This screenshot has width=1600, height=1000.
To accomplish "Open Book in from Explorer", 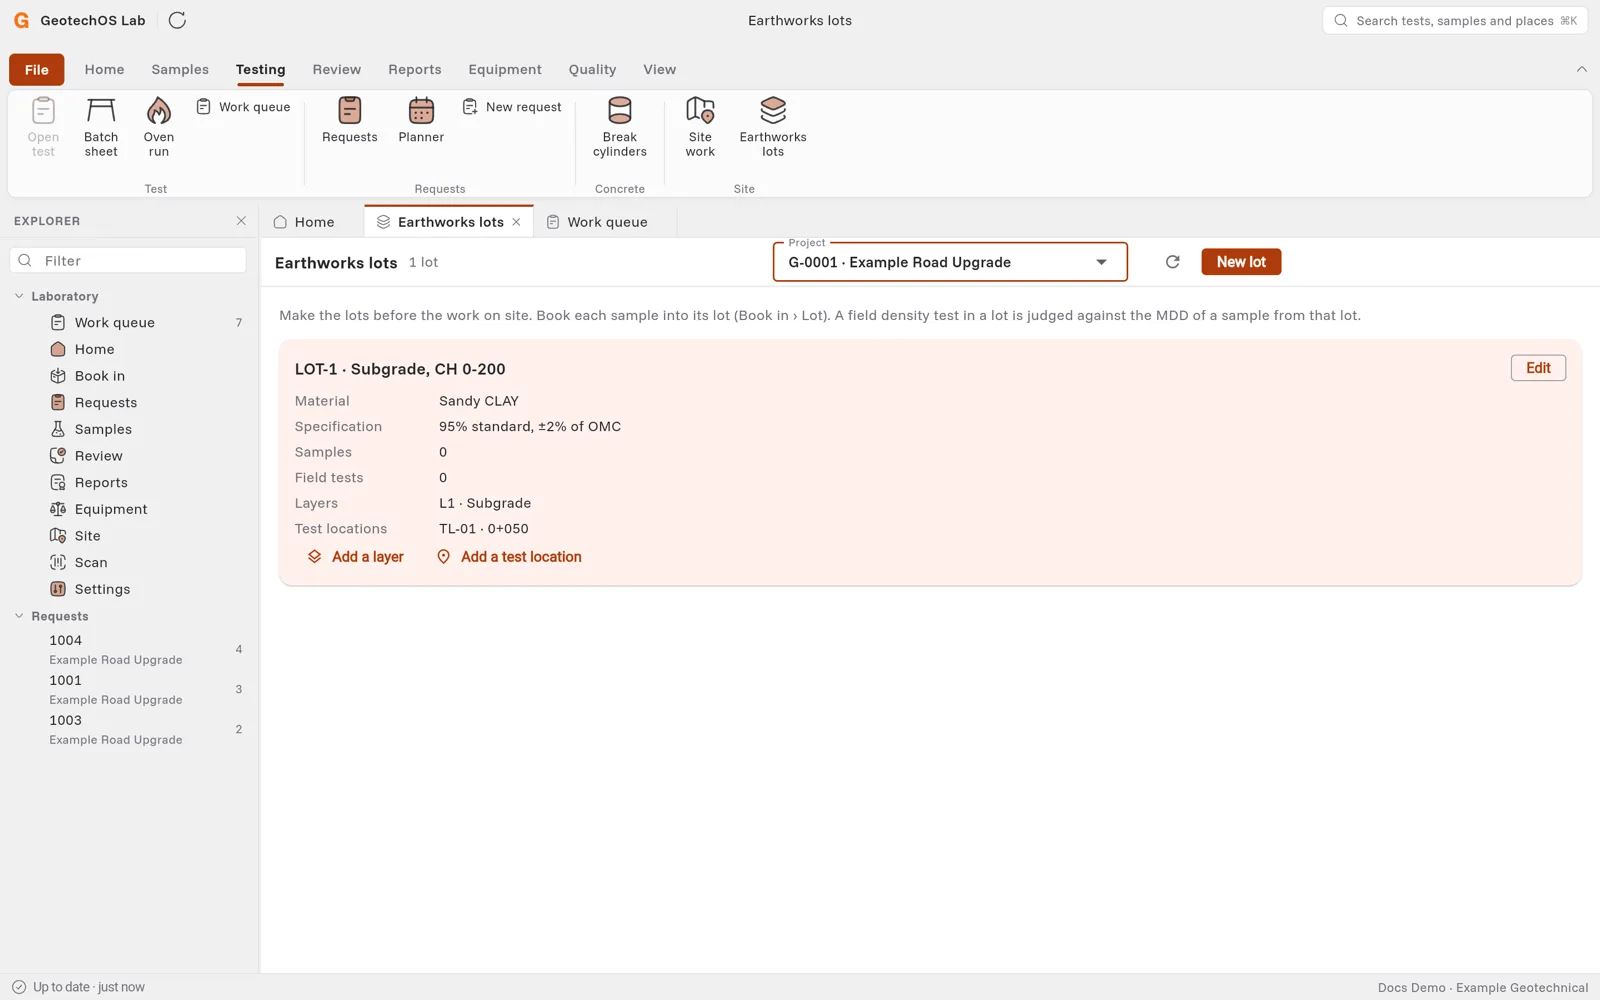I will coord(100,376).
